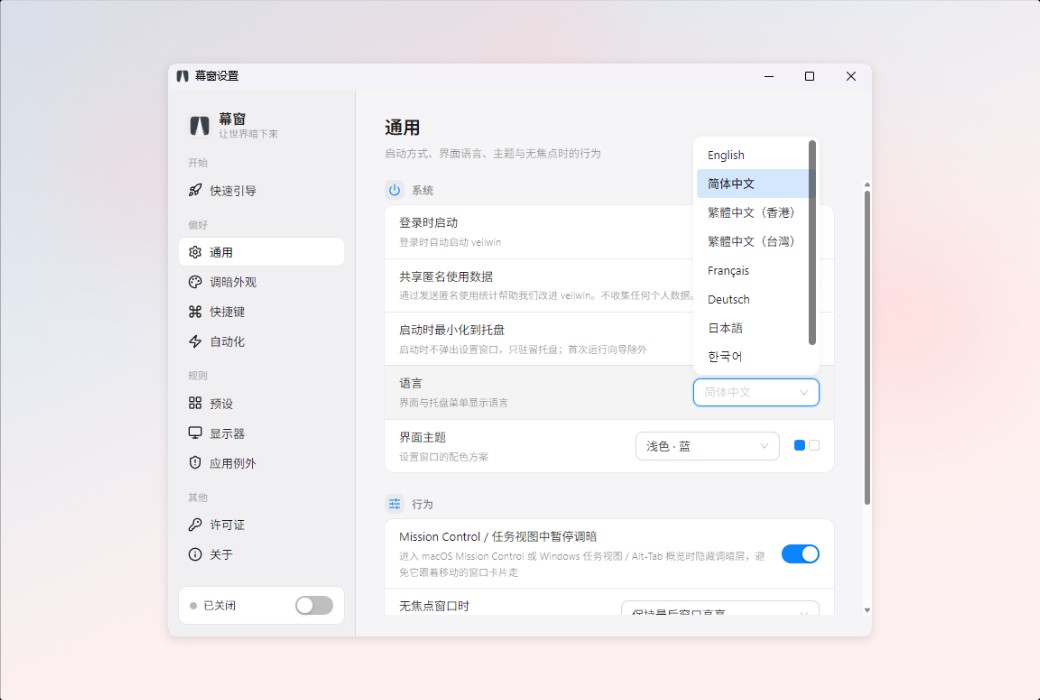Viewport: 1040px width, 700px height.
Task: Open the 快捷键 settings page
Action: pos(261,312)
